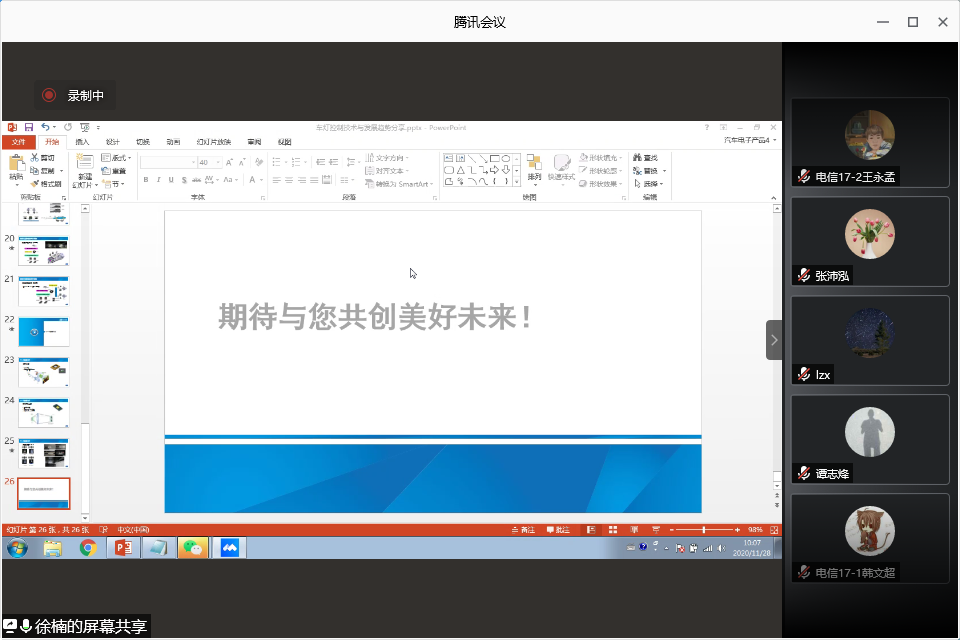This screenshot has height=640, width=960.
Task: Click the Paste clipboard icon in ribbon
Action: pyautogui.click(x=16, y=166)
